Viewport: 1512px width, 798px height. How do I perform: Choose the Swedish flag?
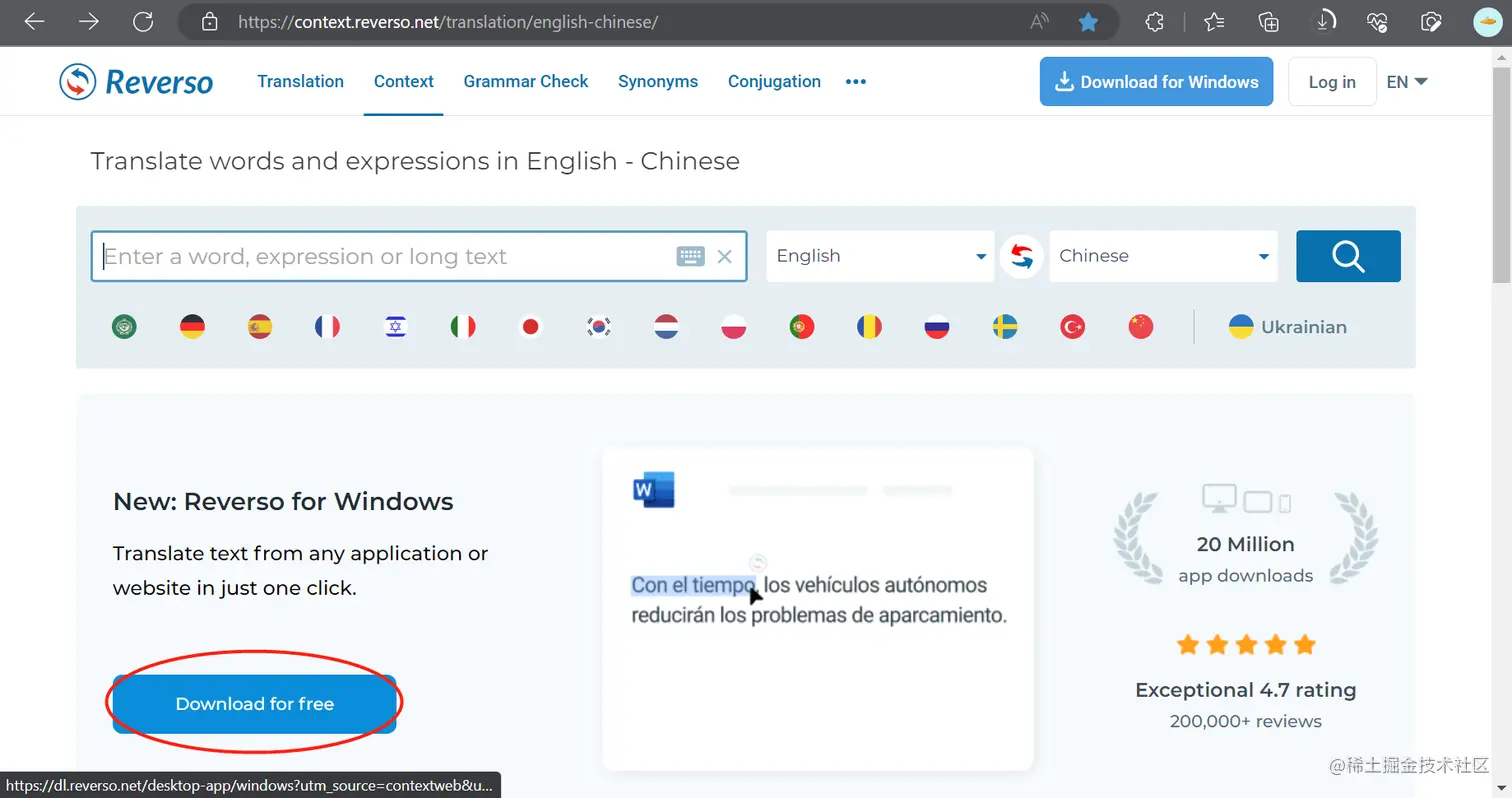point(1005,327)
